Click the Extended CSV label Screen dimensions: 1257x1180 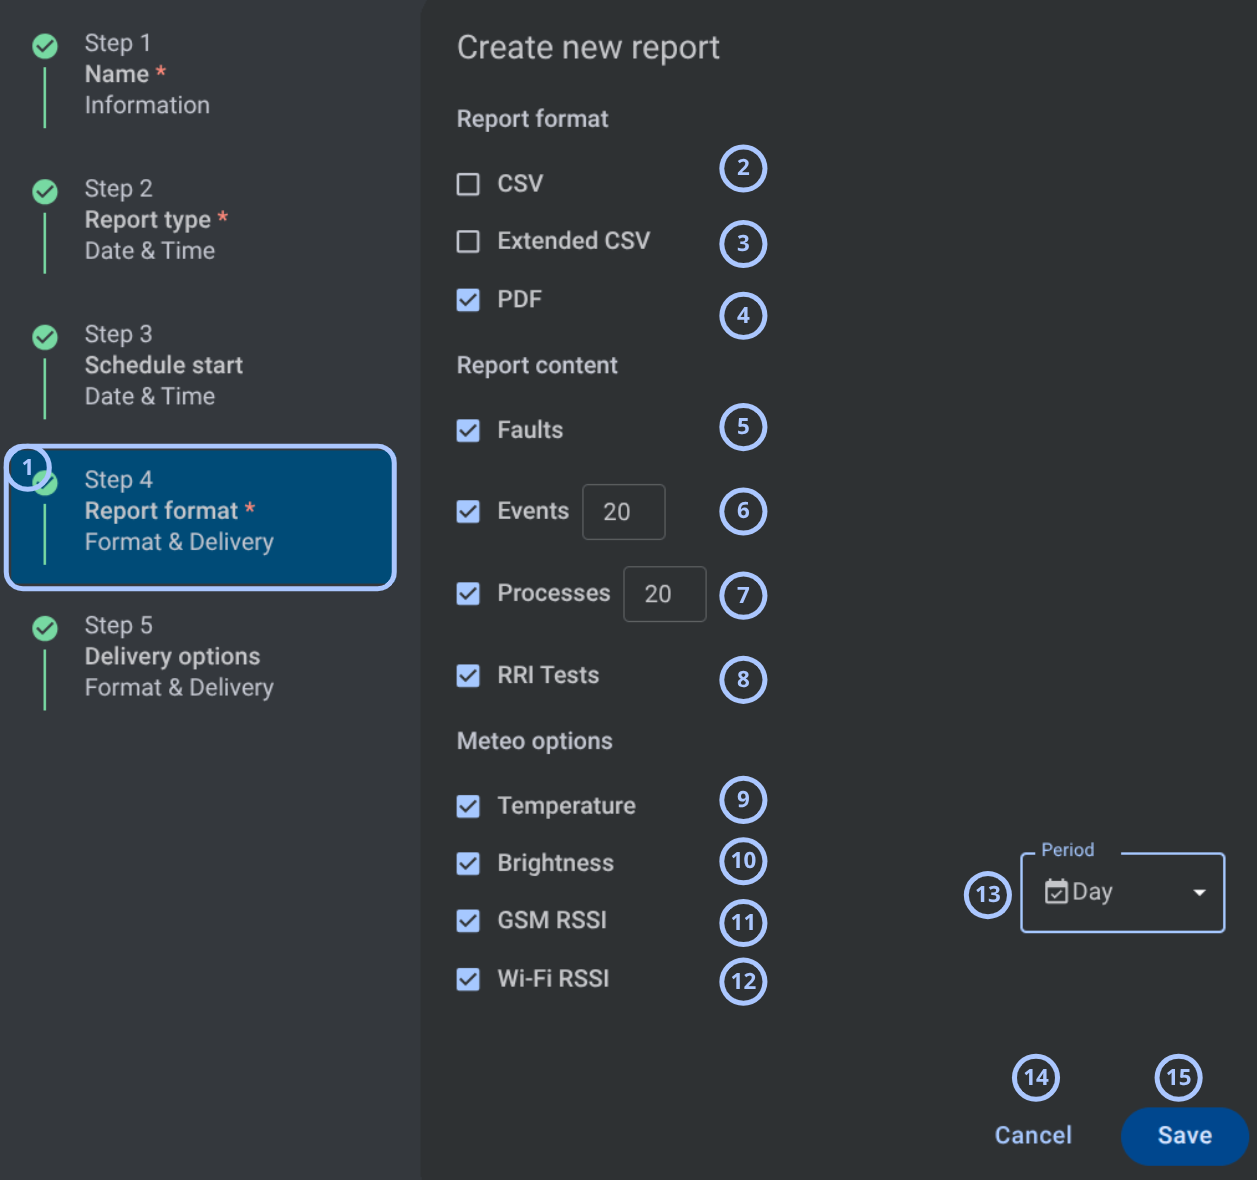click(574, 241)
